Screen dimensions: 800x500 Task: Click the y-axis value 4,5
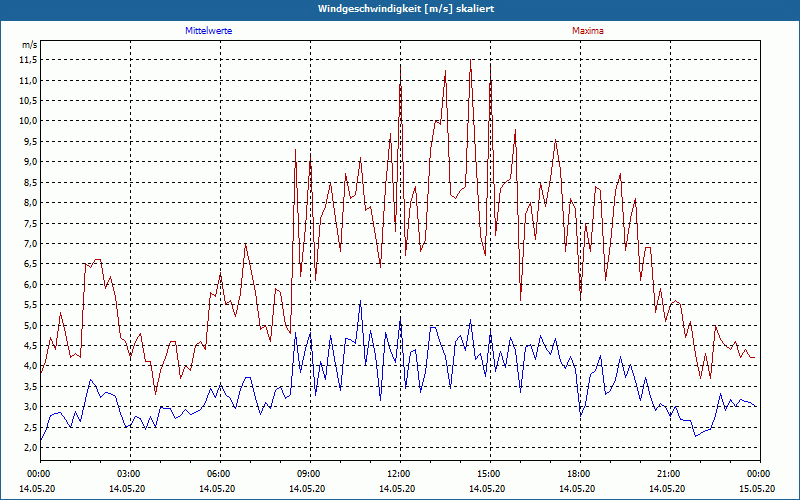(x=31, y=345)
